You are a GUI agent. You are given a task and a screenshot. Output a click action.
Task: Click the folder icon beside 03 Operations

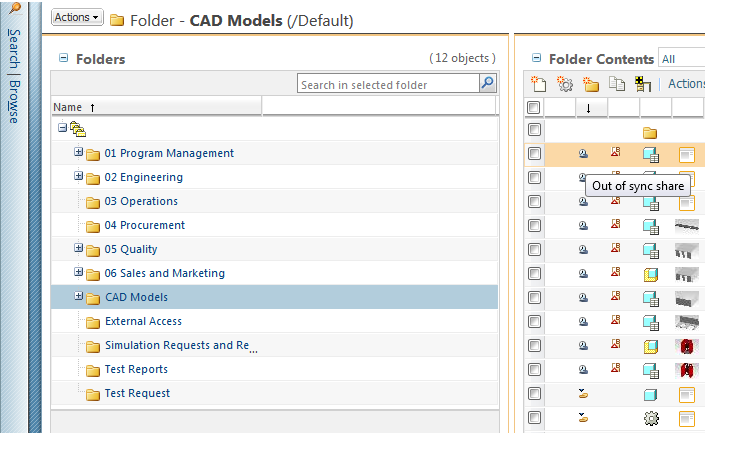[x=93, y=203]
